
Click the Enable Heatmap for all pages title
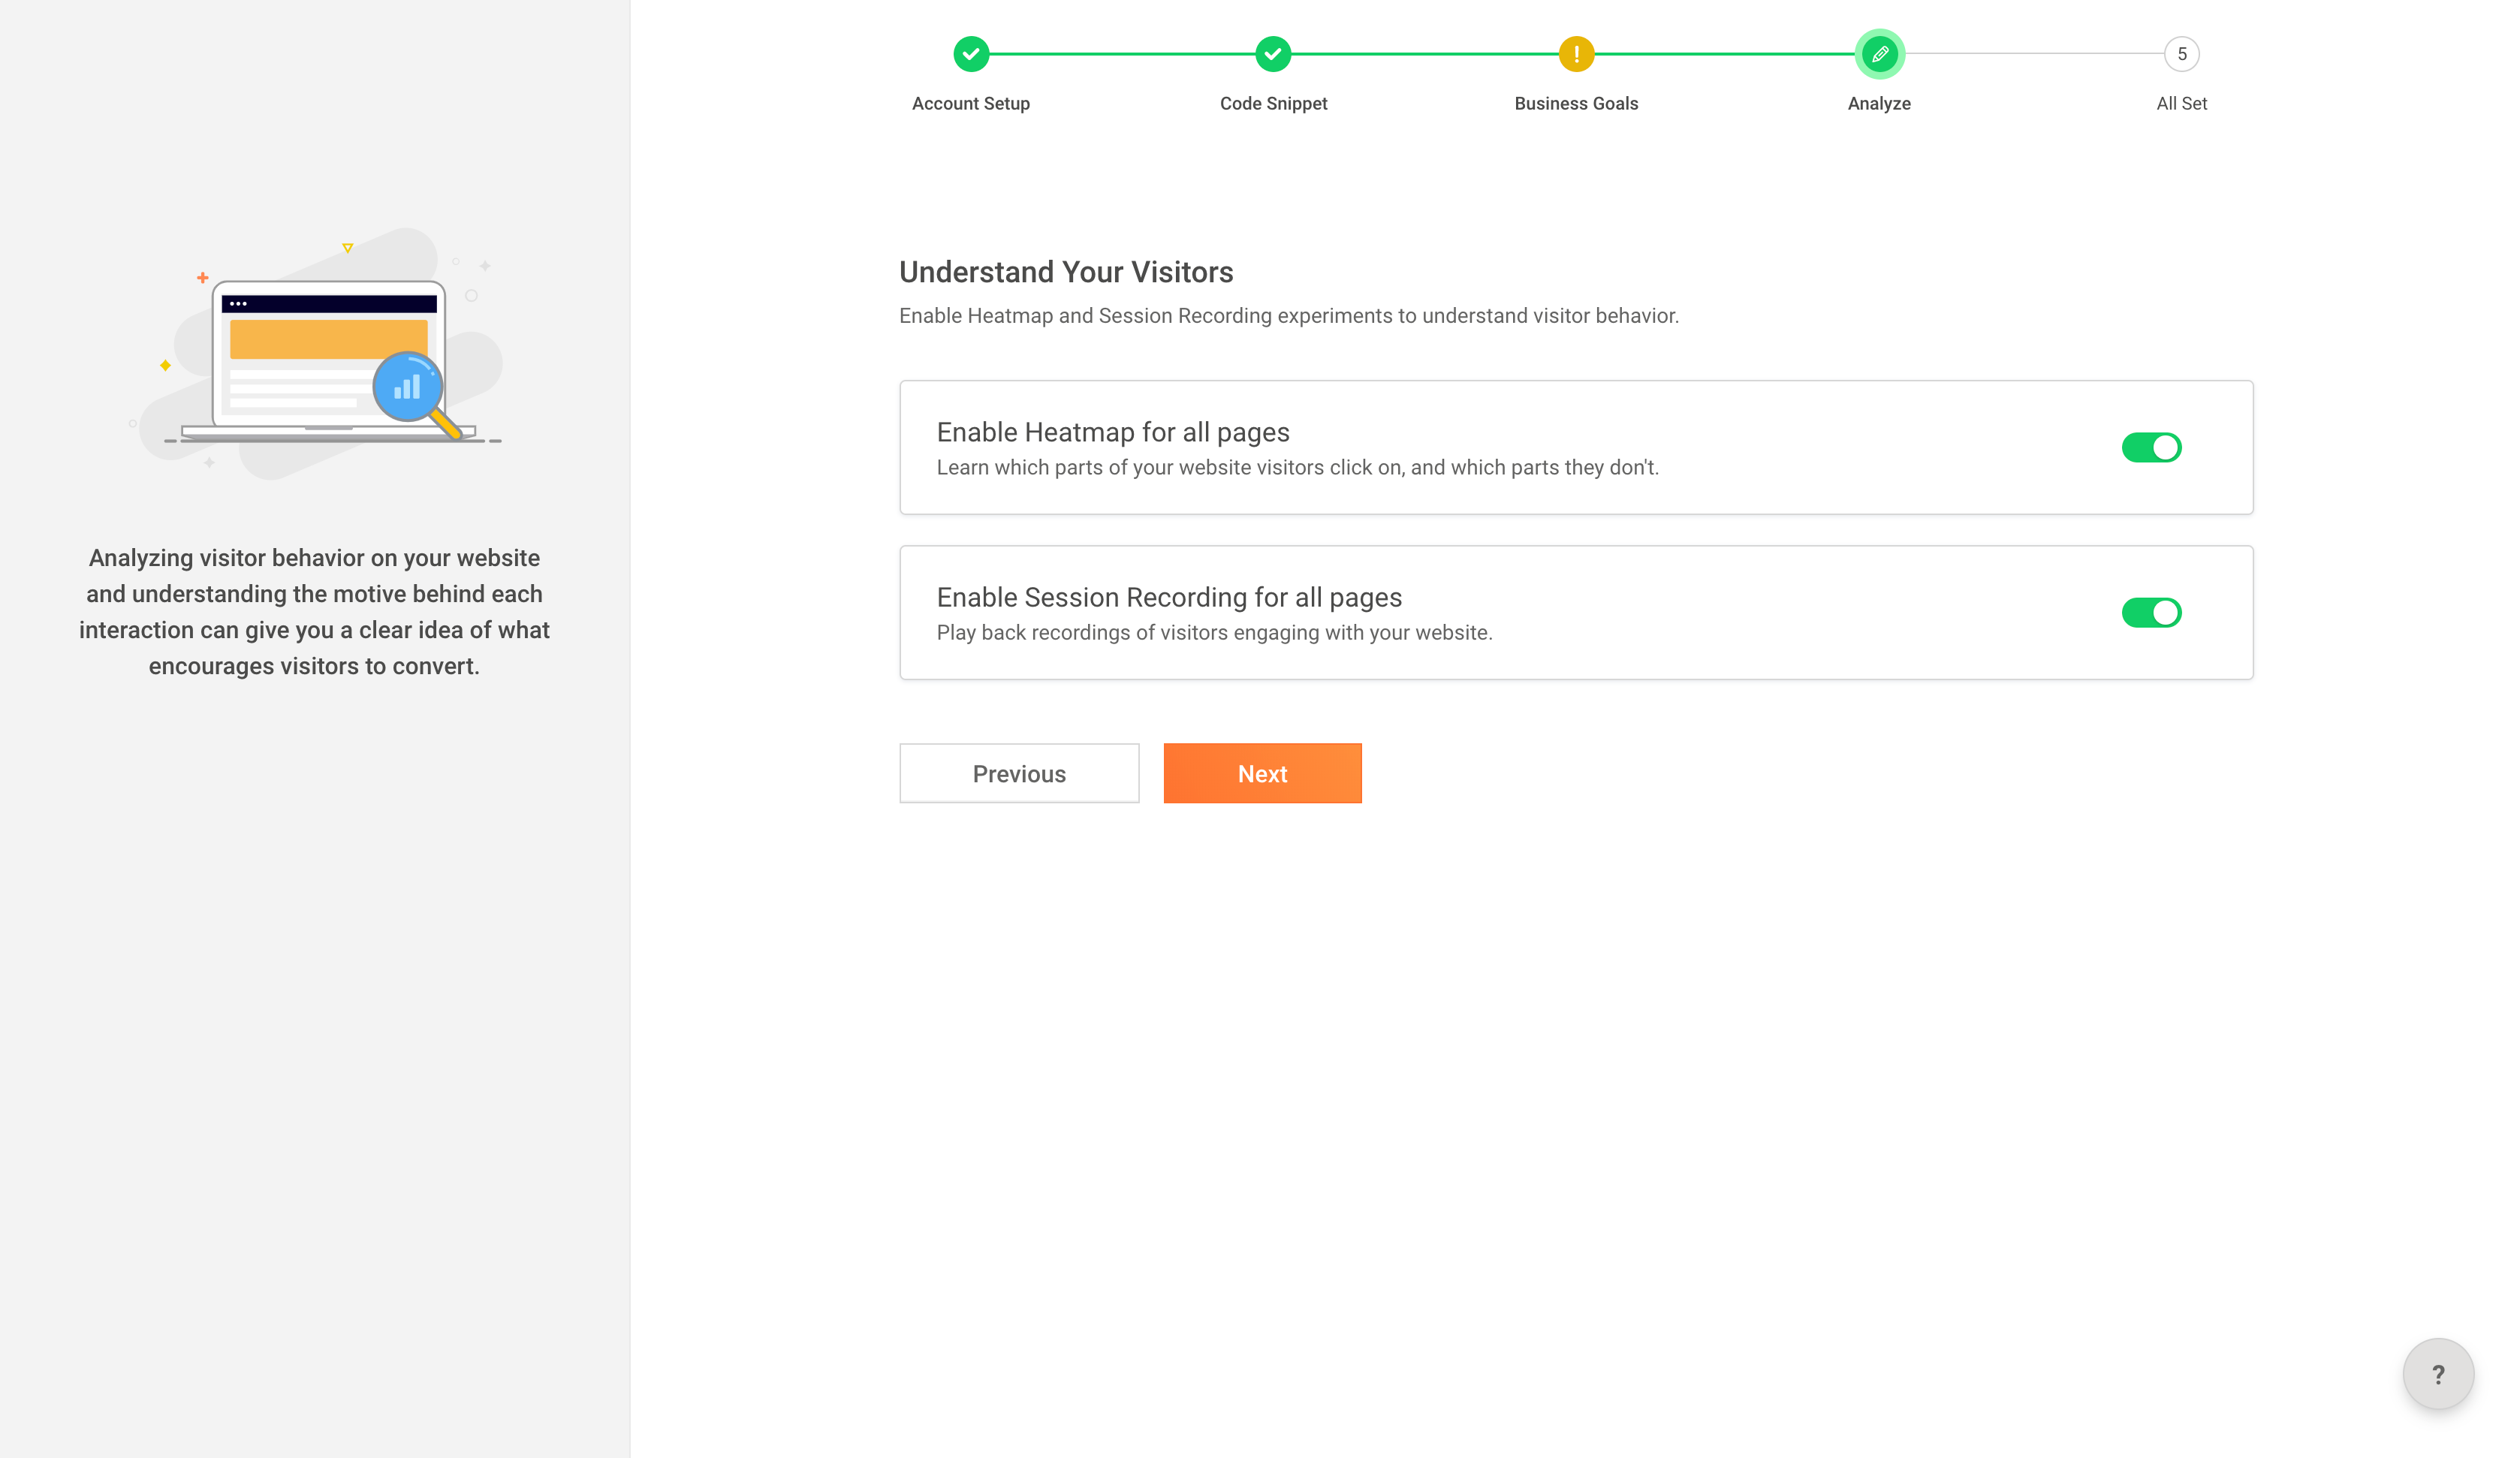[1112, 432]
